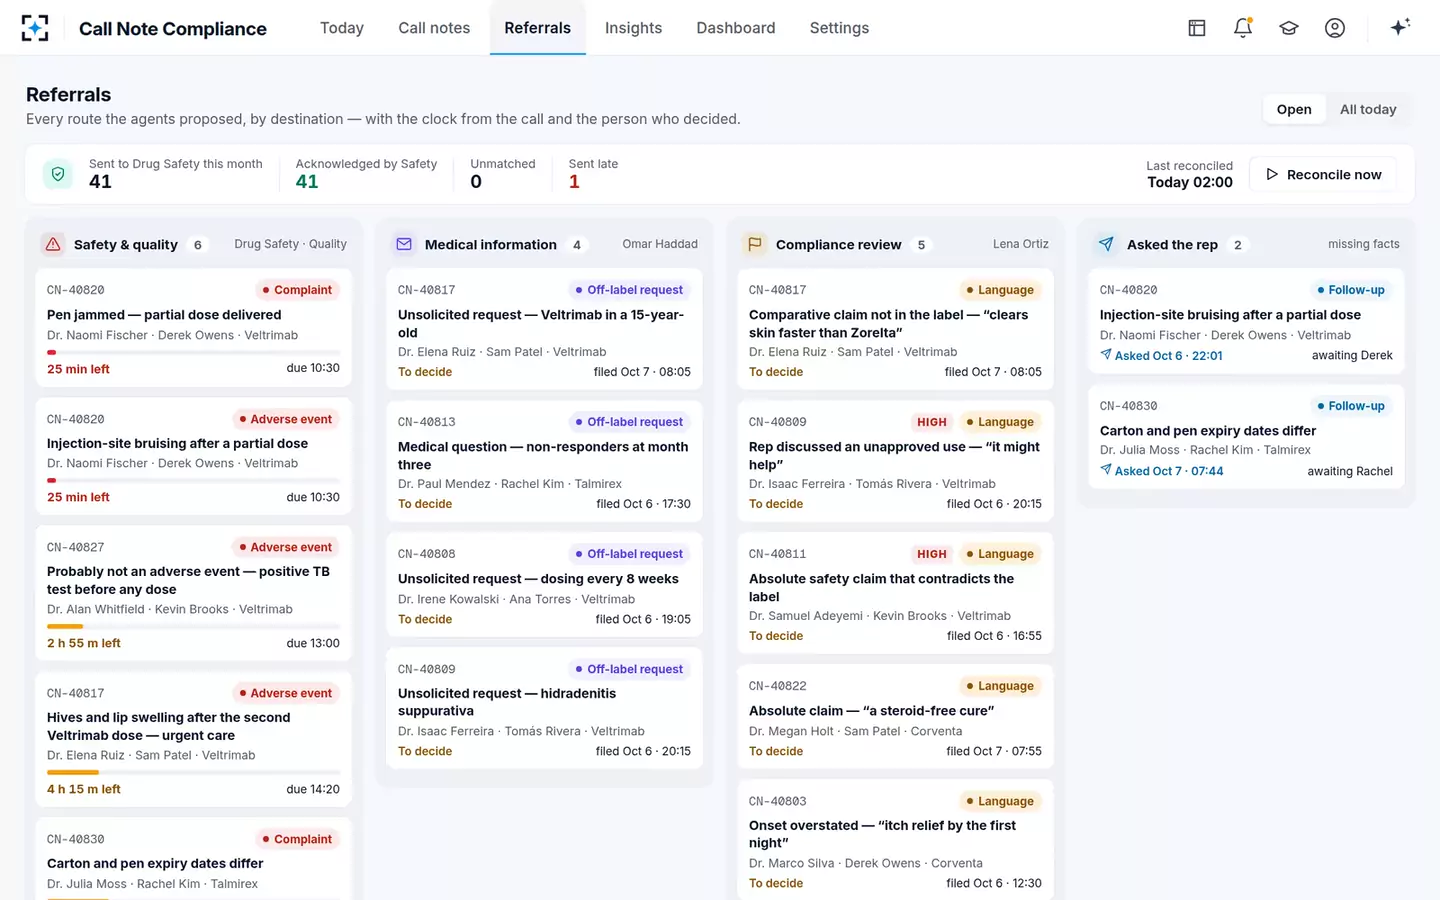Click the Medical information envelope icon

coord(404,244)
